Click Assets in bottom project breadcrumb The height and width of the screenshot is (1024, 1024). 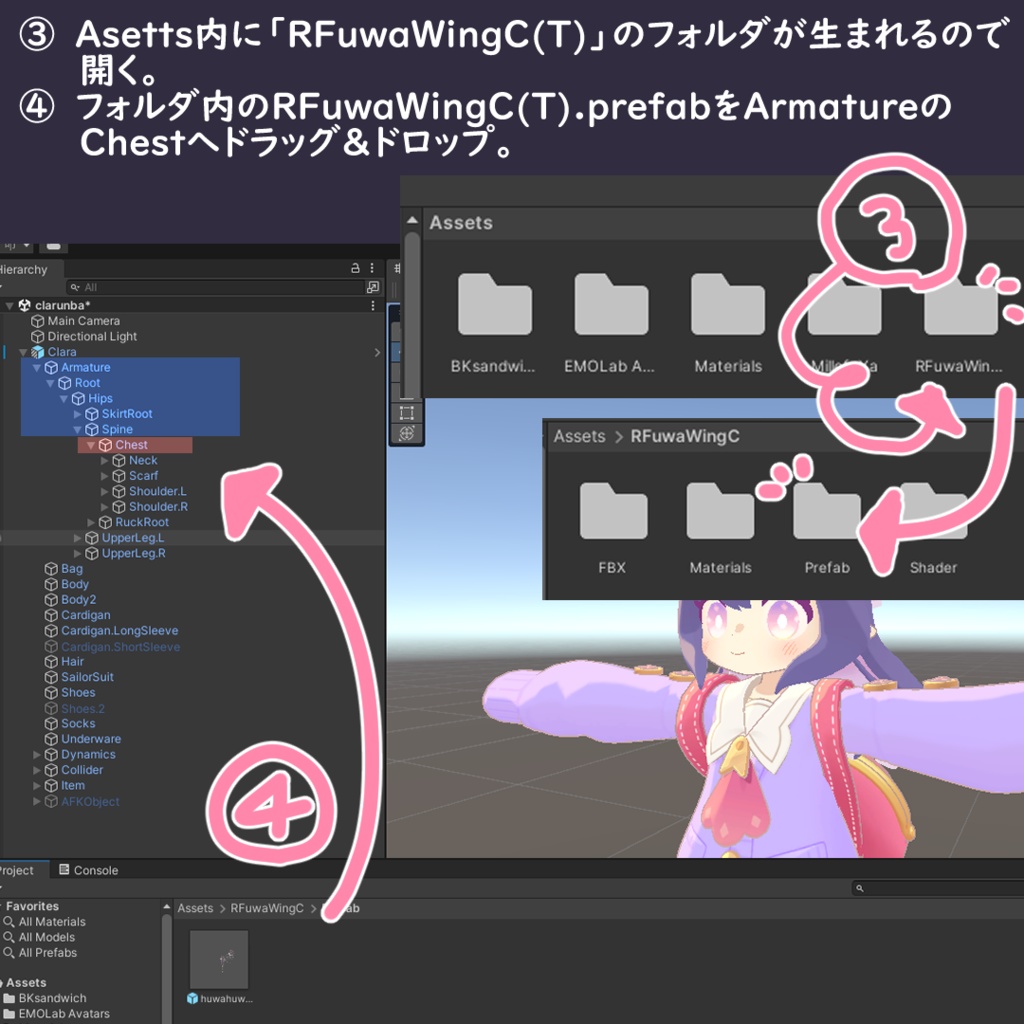(x=195, y=908)
